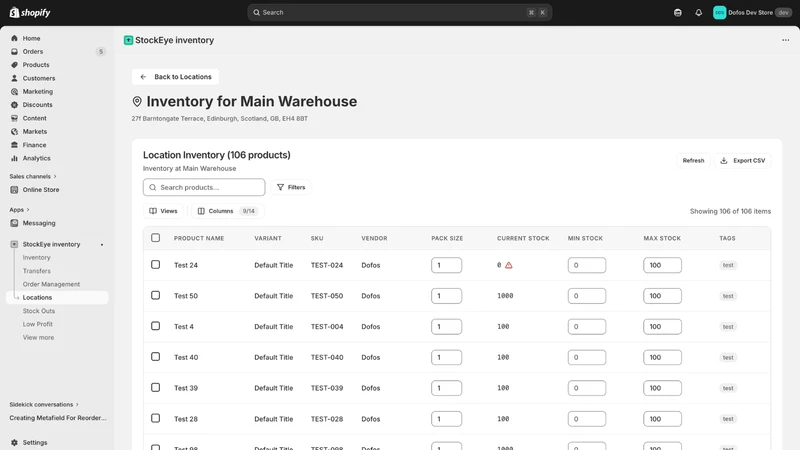The height and width of the screenshot is (450, 800).
Task: Open the Shopify logo home link
Action: (30, 12)
